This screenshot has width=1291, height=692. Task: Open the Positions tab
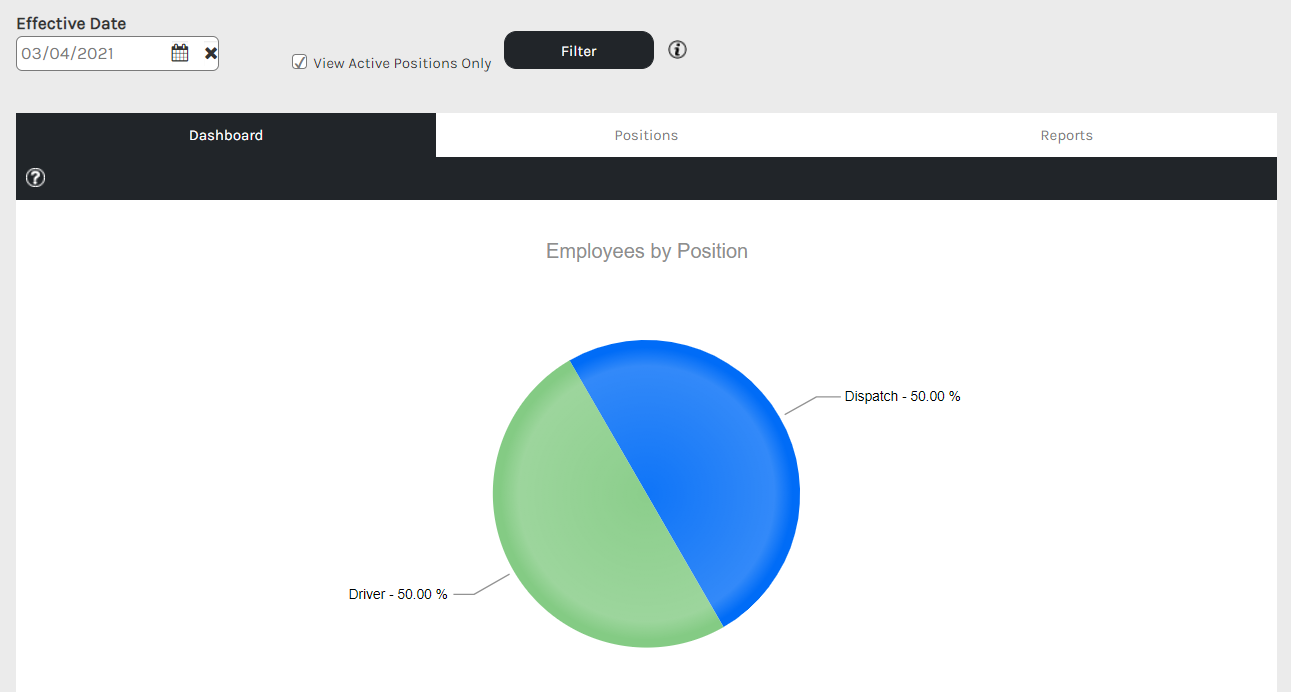(646, 135)
